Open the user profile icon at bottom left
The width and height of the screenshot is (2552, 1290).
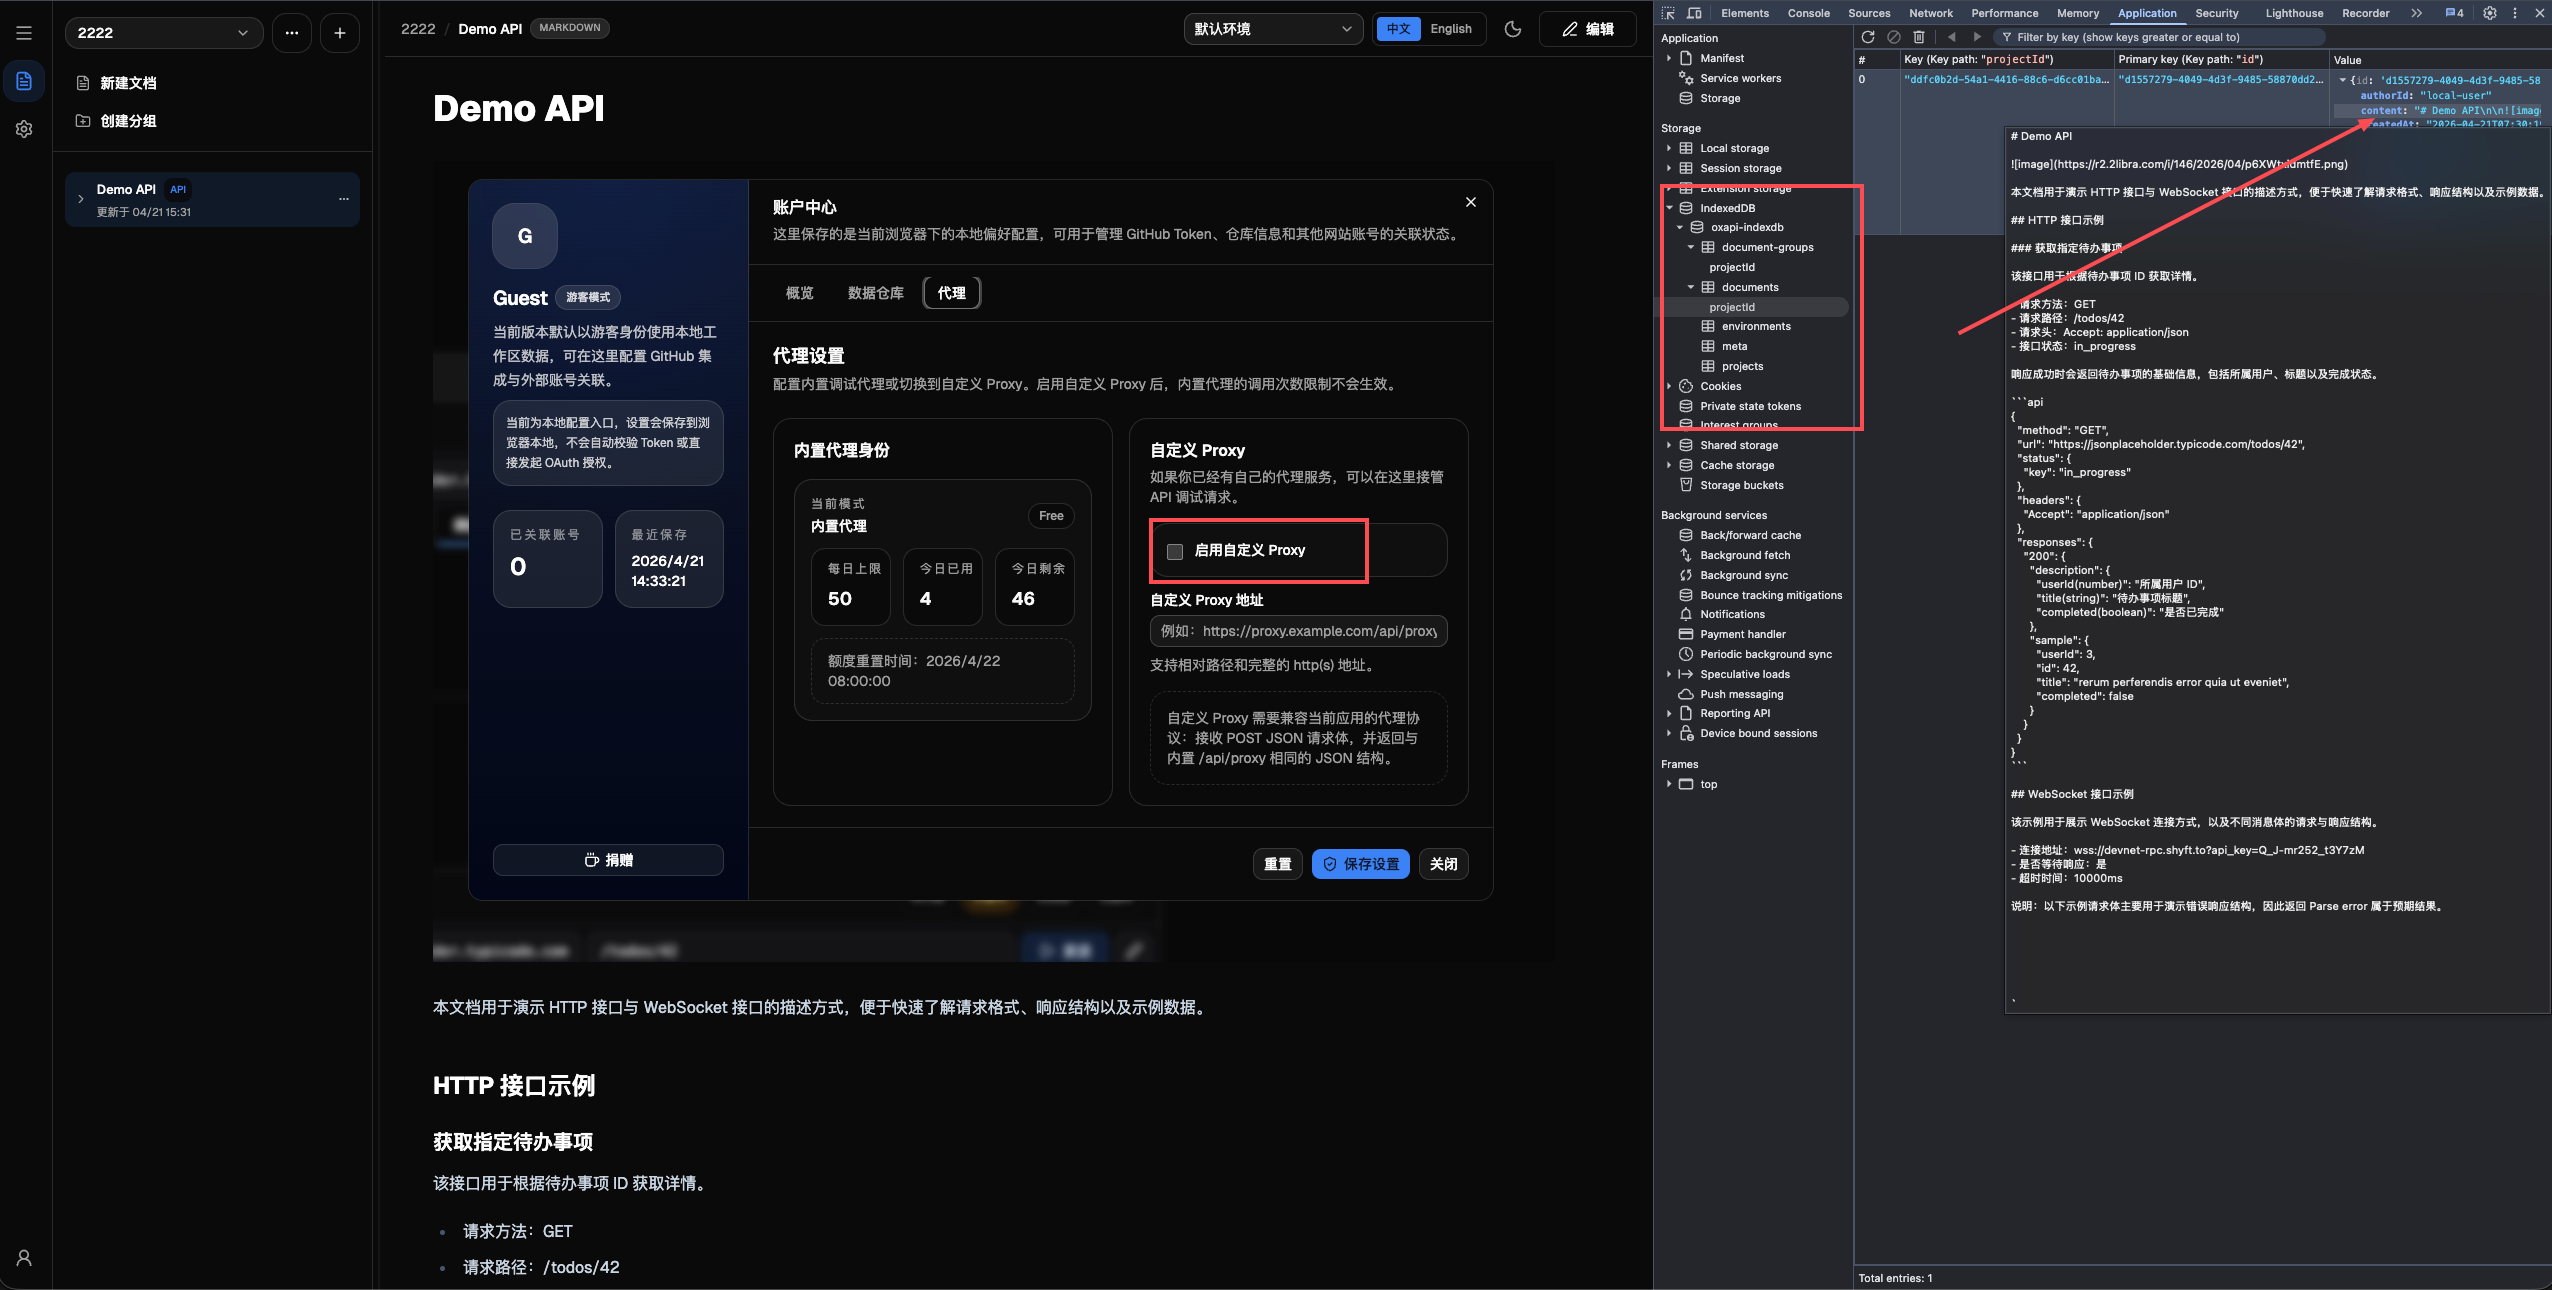pyautogui.click(x=24, y=1258)
